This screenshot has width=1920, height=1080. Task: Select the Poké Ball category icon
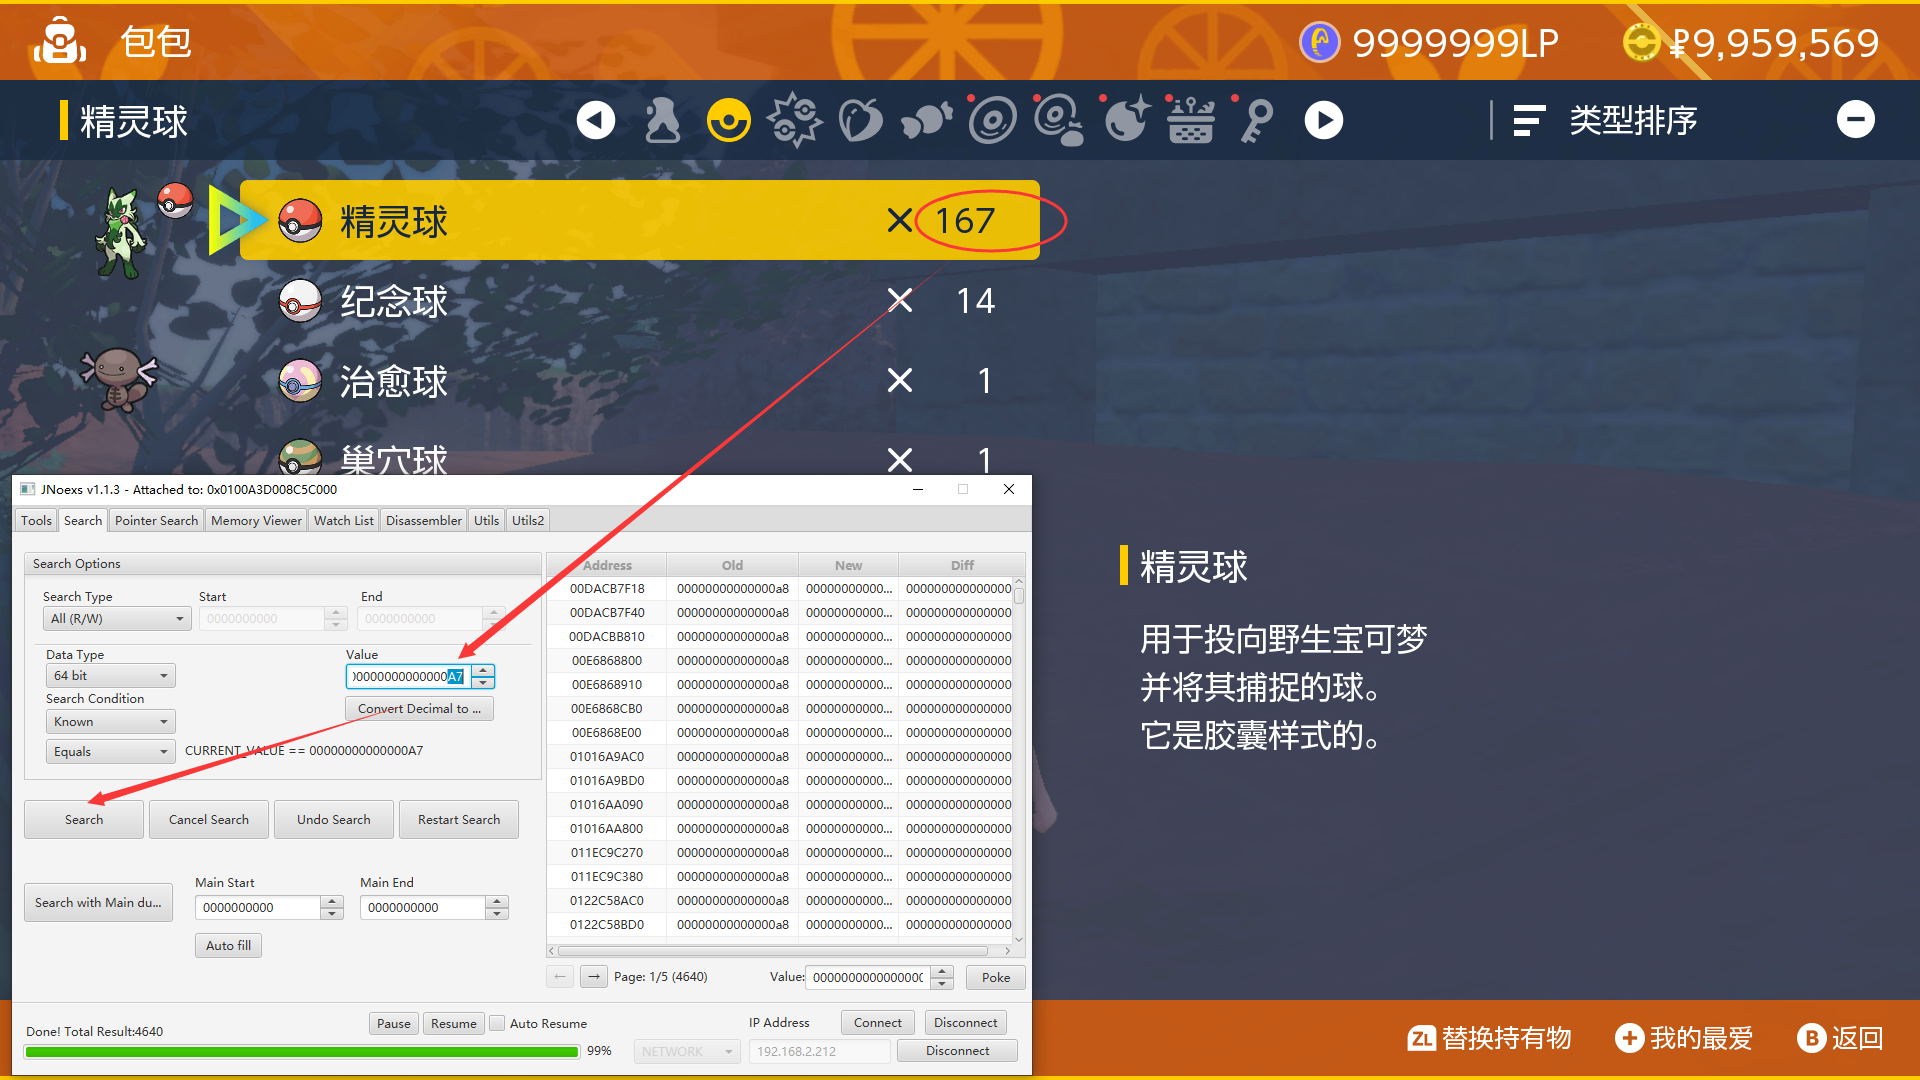click(x=729, y=121)
